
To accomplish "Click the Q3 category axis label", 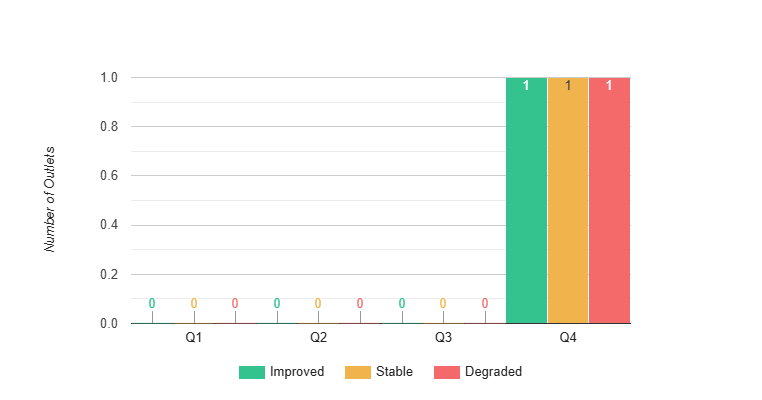I will pos(443,338).
